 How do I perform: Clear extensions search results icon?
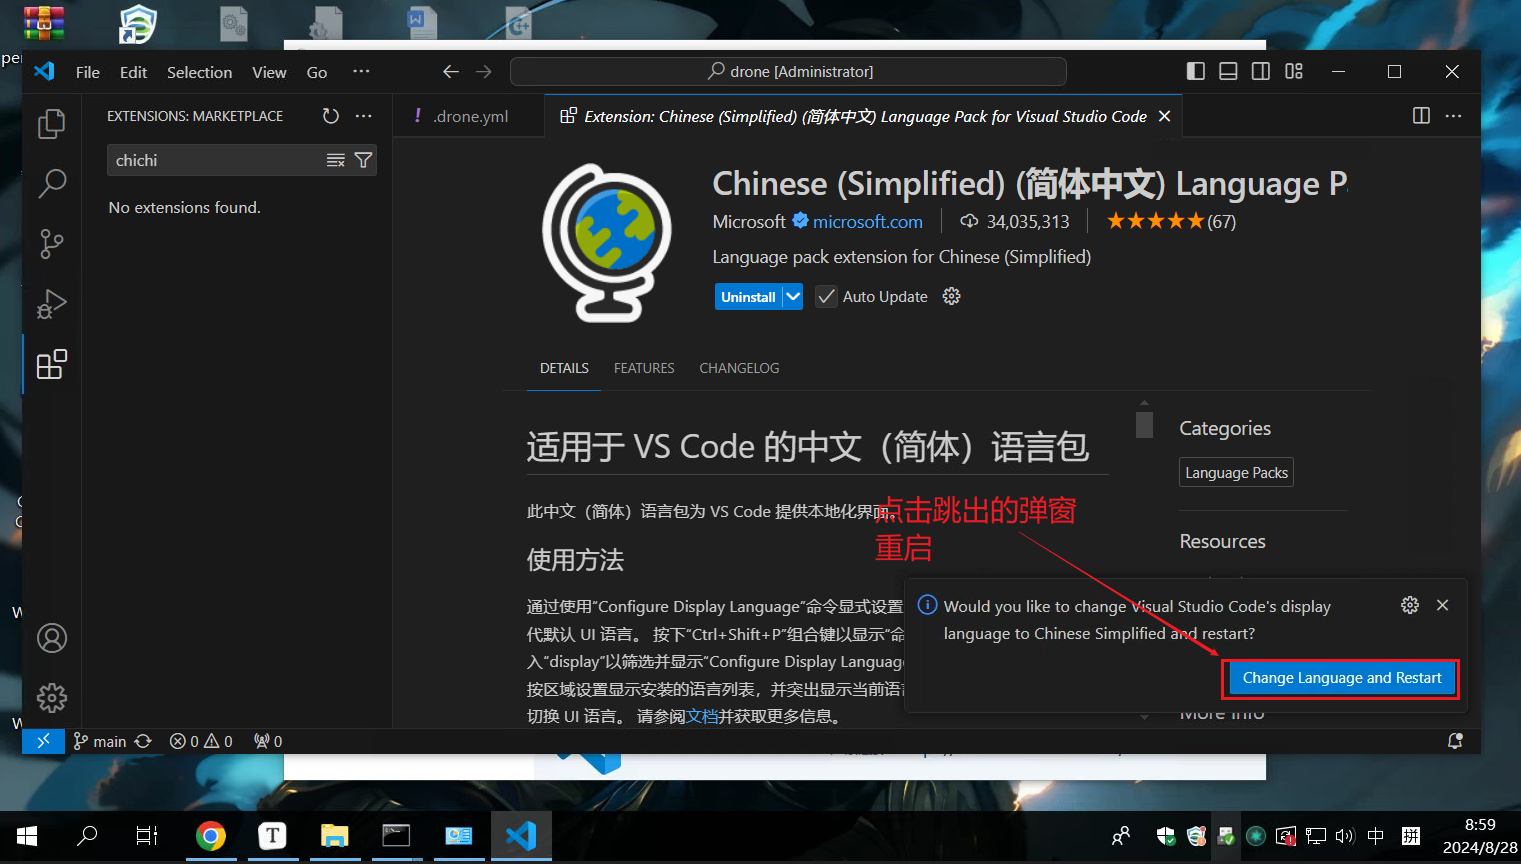335,160
